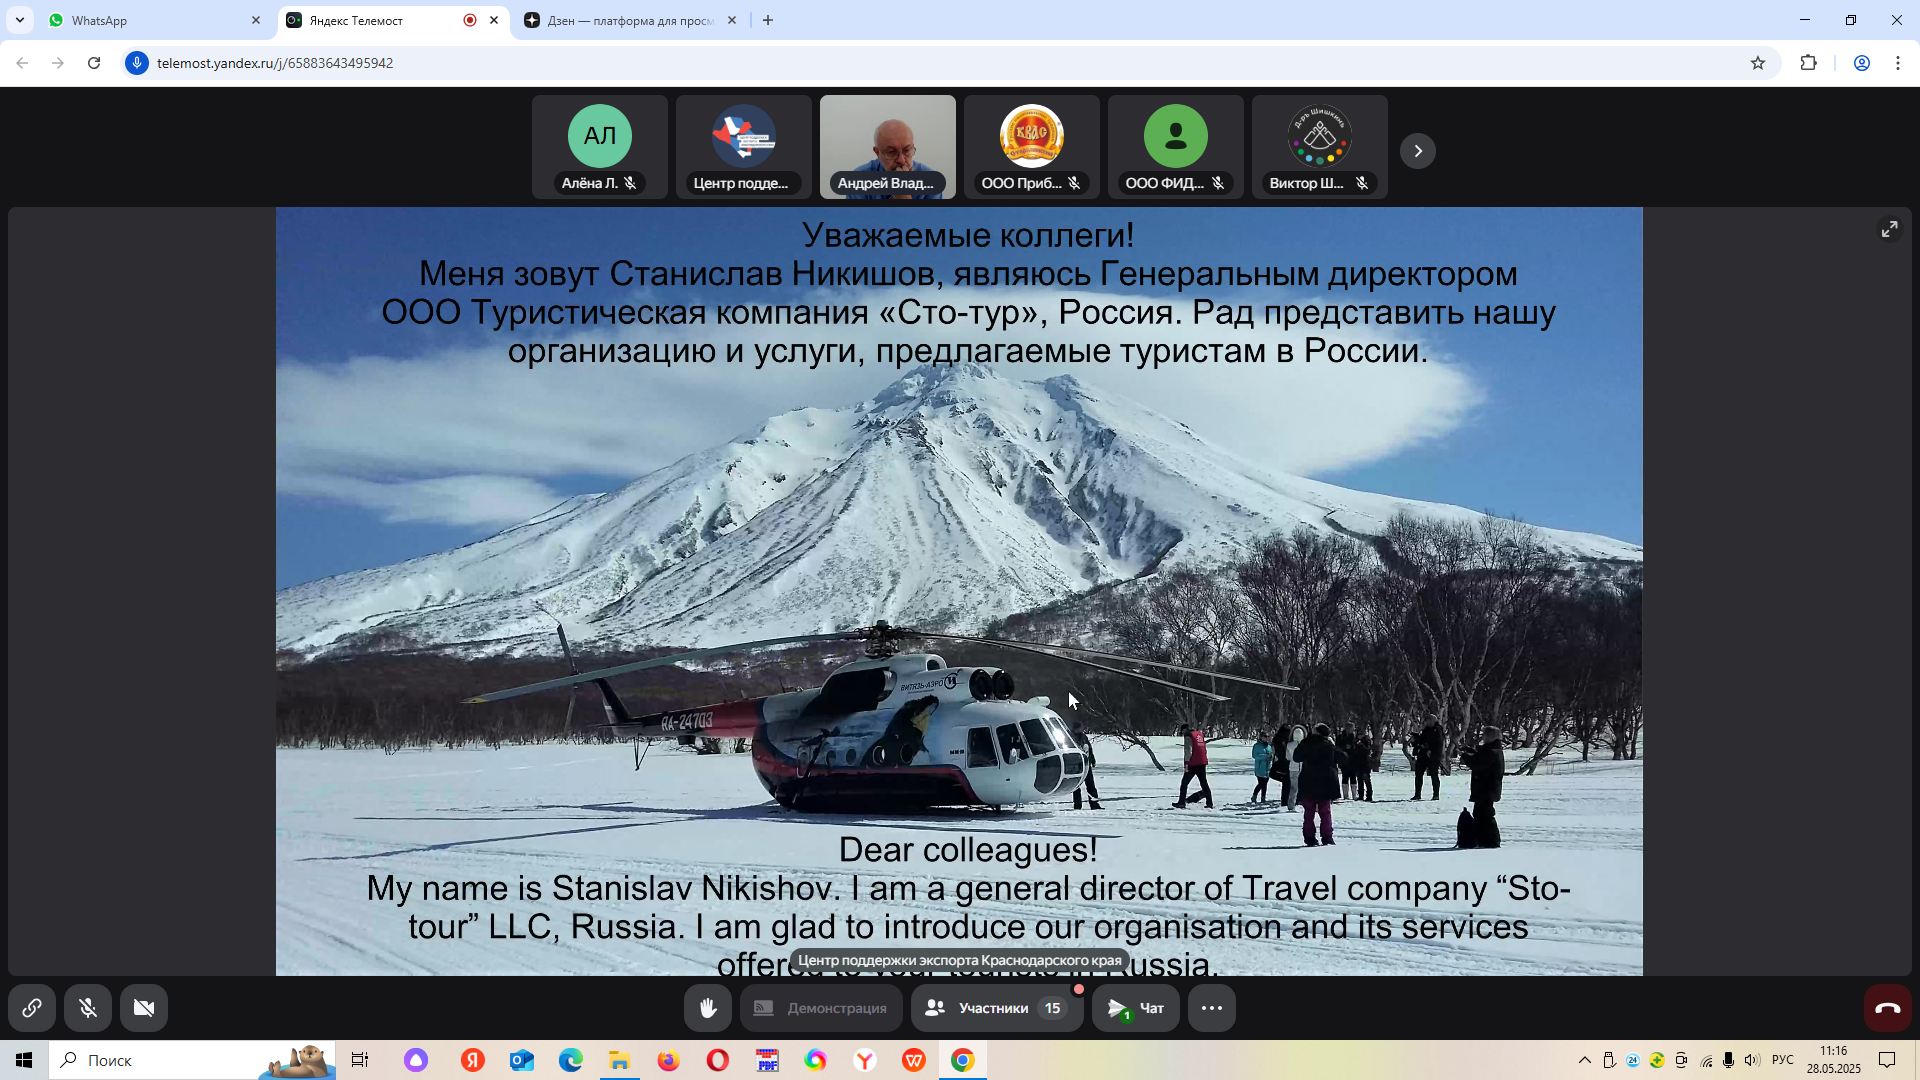The width and height of the screenshot is (1920, 1080).
Task: Open the Чат panel
Action: click(x=1136, y=1008)
